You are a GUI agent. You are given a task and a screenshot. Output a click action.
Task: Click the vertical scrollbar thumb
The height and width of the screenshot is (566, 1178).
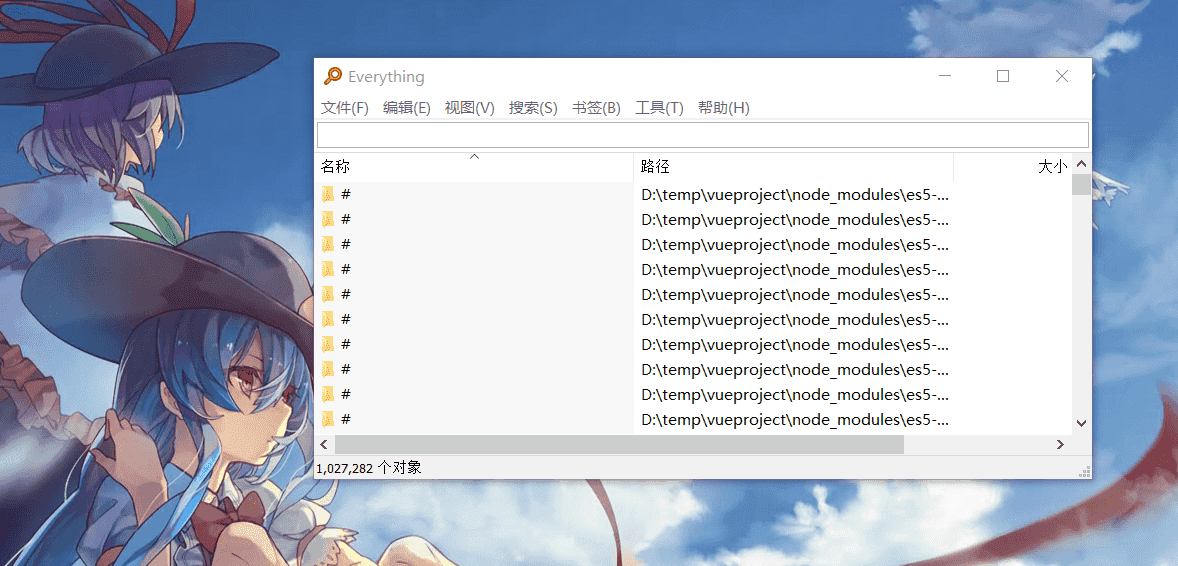1081,184
